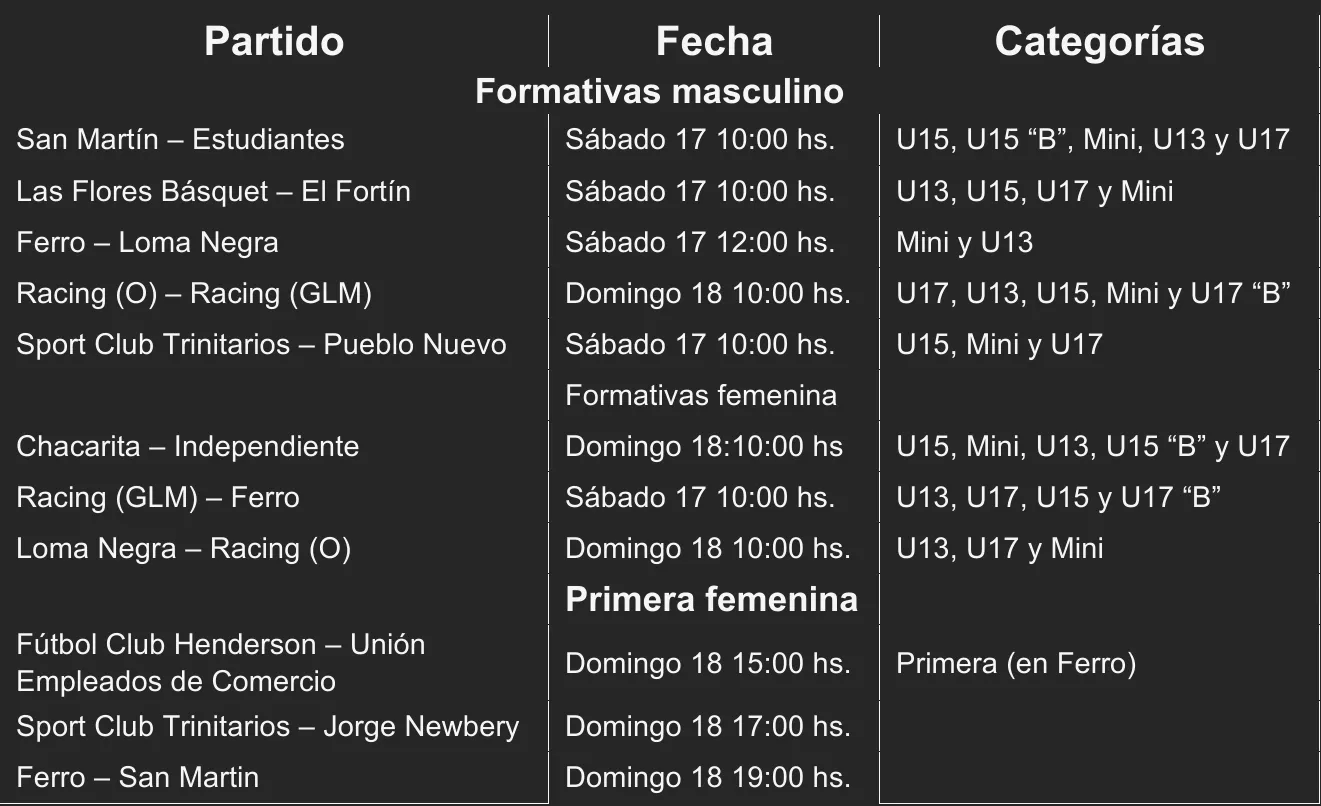Click the "Primera (en Ferro)" categories cell
This screenshot has width=1321, height=806.
[x=1016, y=663]
